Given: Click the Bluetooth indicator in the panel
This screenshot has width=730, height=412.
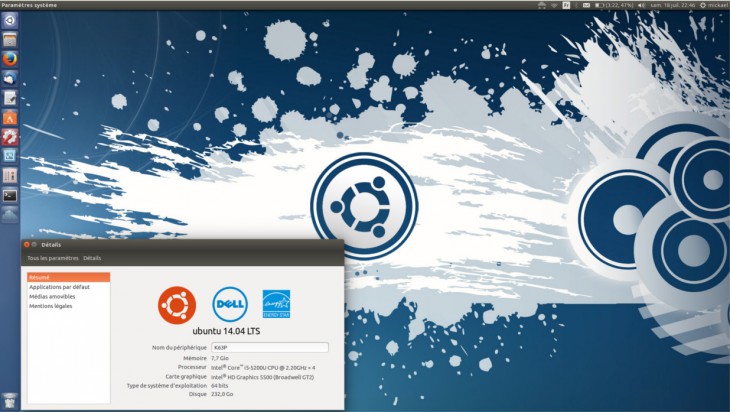Looking at the screenshot, I should pyautogui.click(x=576, y=5).
